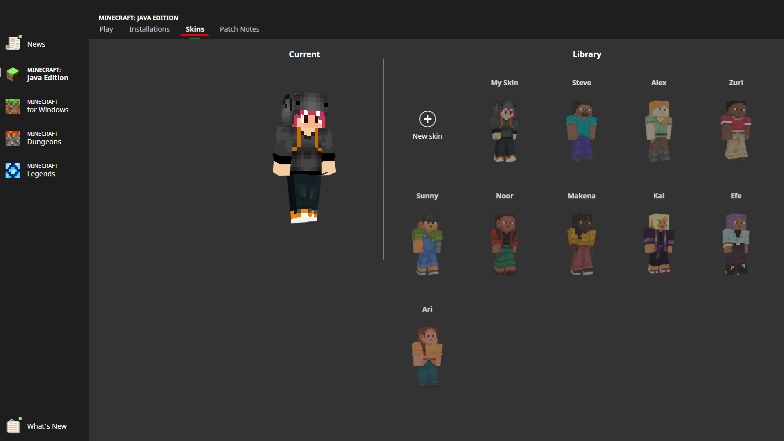Switch to the Installations tab
The width and height of the screenshot is (784, 441).
pos(149,29)
